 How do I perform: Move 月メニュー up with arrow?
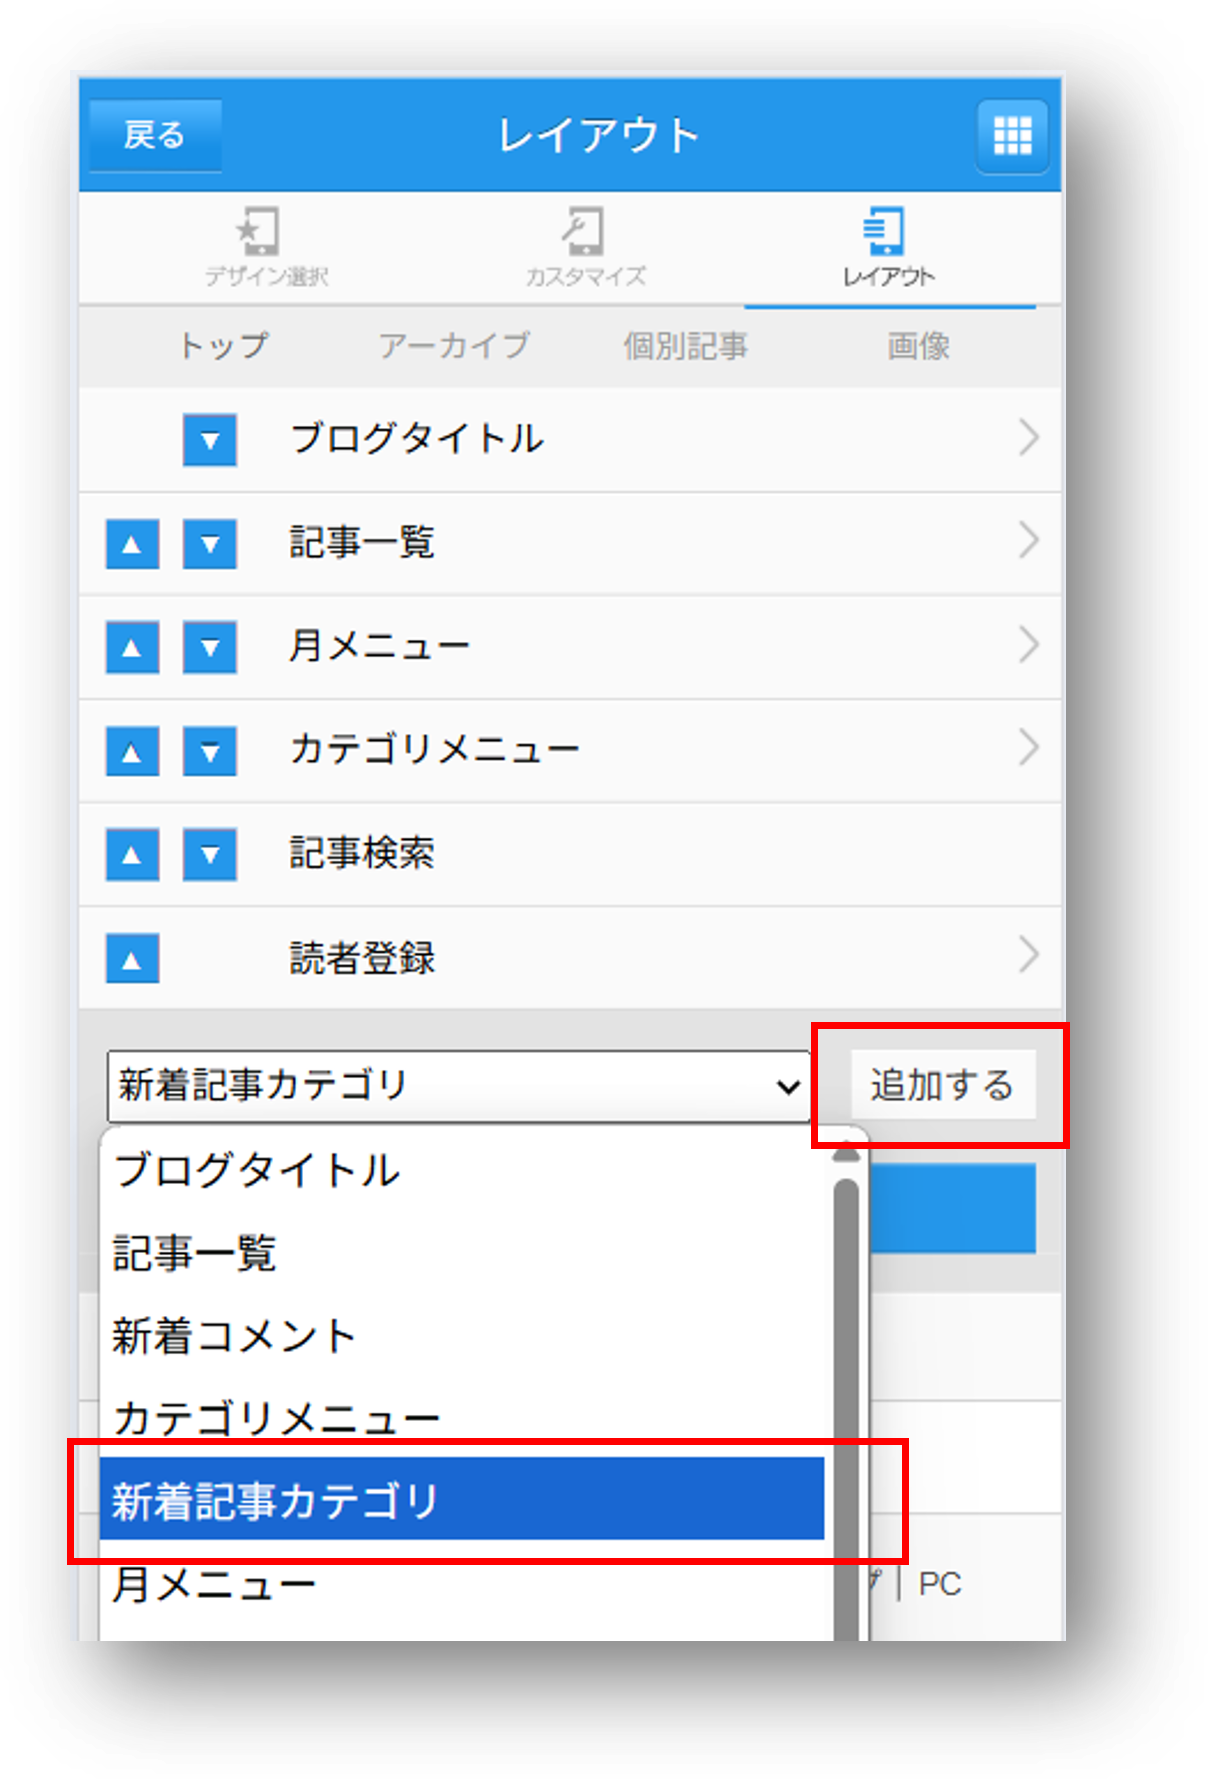(x=132, y=647)
